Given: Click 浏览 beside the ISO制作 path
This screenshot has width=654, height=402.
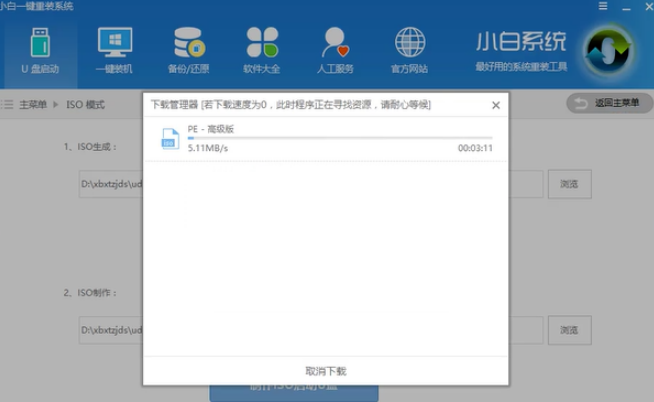Looking at the screenshot, I should point(569,330).
